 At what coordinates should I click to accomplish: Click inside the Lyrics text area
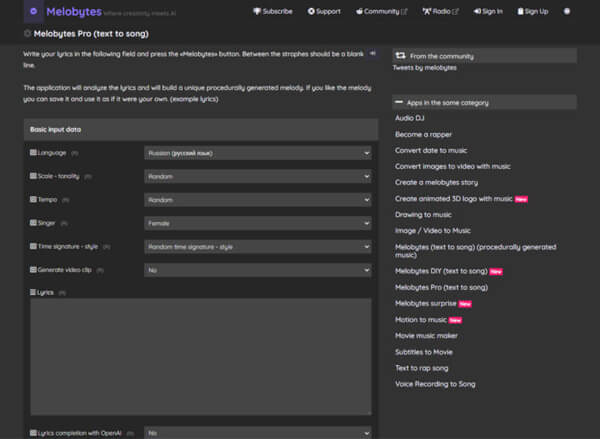click(200, 355)
